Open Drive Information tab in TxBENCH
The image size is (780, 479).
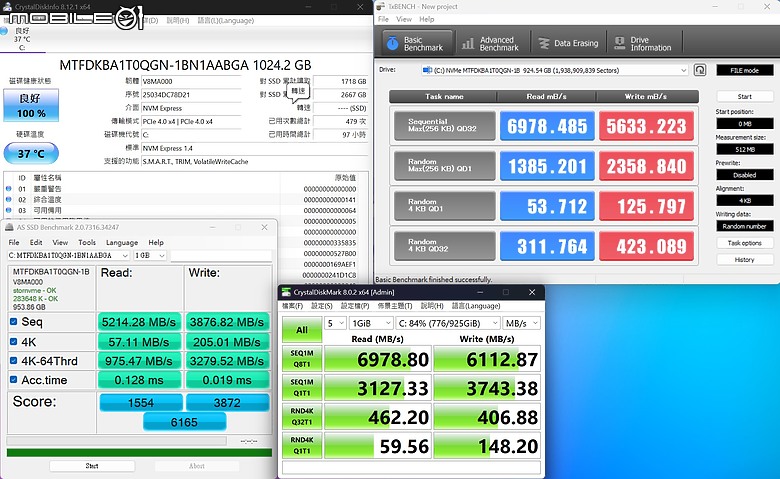[x=644, y=43]
